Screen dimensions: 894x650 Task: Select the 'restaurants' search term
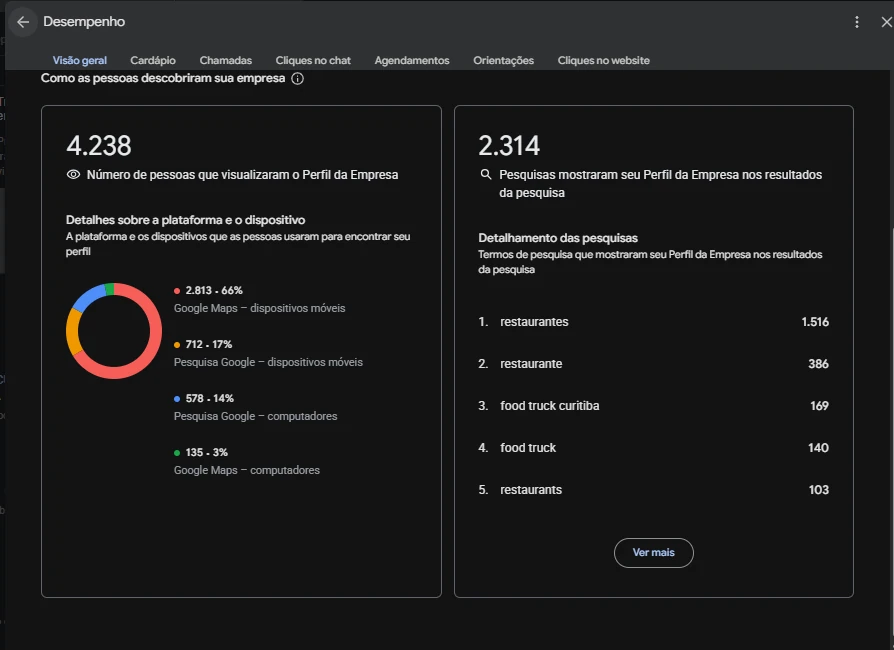tap(653, 490)
